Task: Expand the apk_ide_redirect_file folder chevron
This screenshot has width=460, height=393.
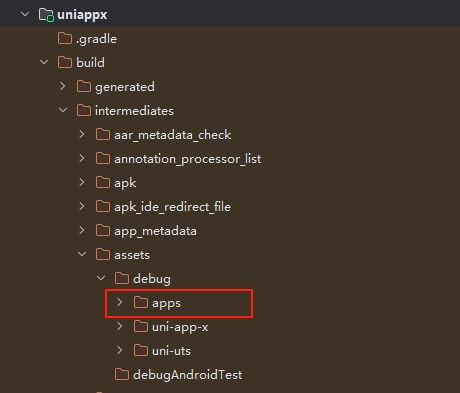Action: [82, 206]
